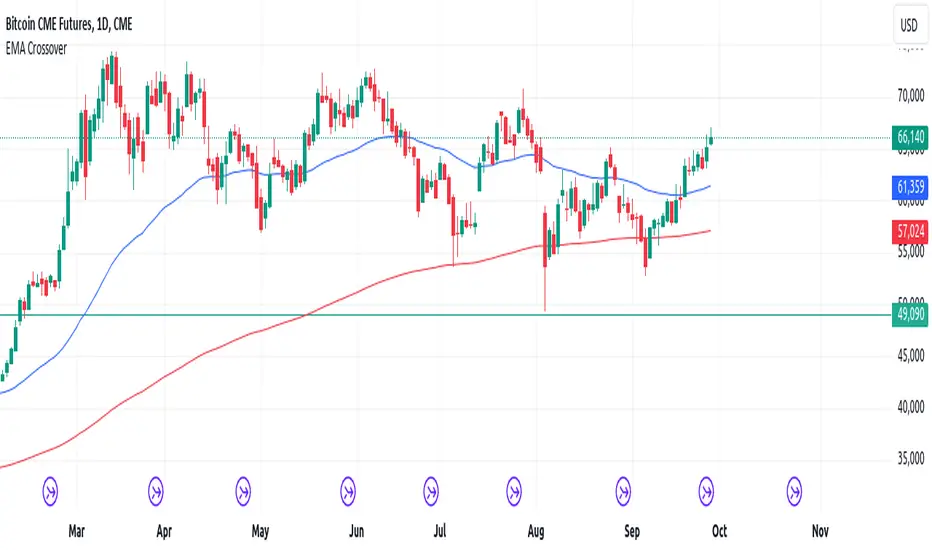Open the event icon just left of Oct

pyautogui.click(x=706, y=492)
